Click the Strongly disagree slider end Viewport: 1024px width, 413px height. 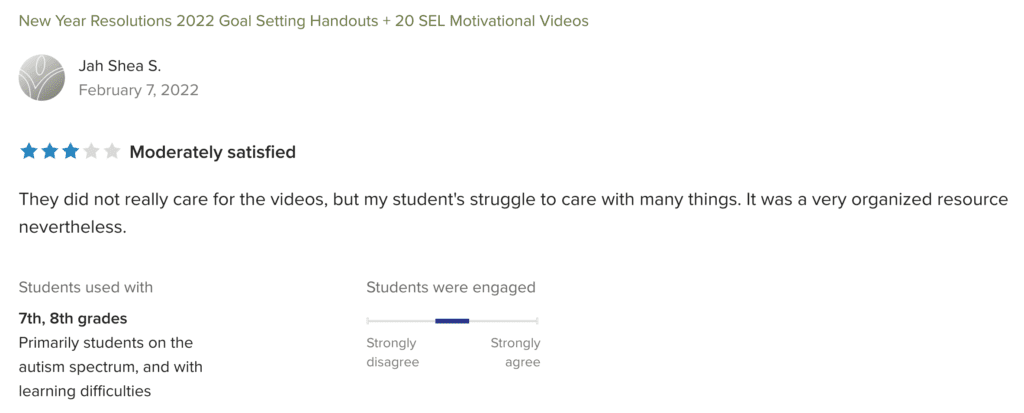tap(369, 321)
